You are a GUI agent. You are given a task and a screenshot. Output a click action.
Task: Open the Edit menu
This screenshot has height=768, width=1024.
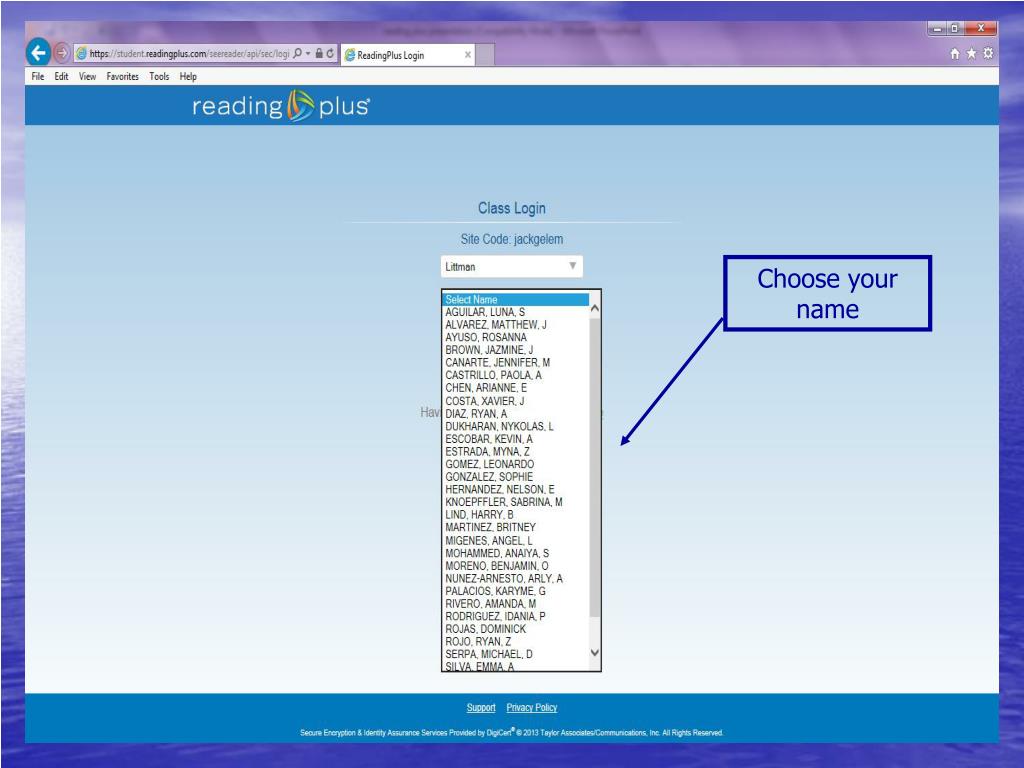(x=61, y=76)
